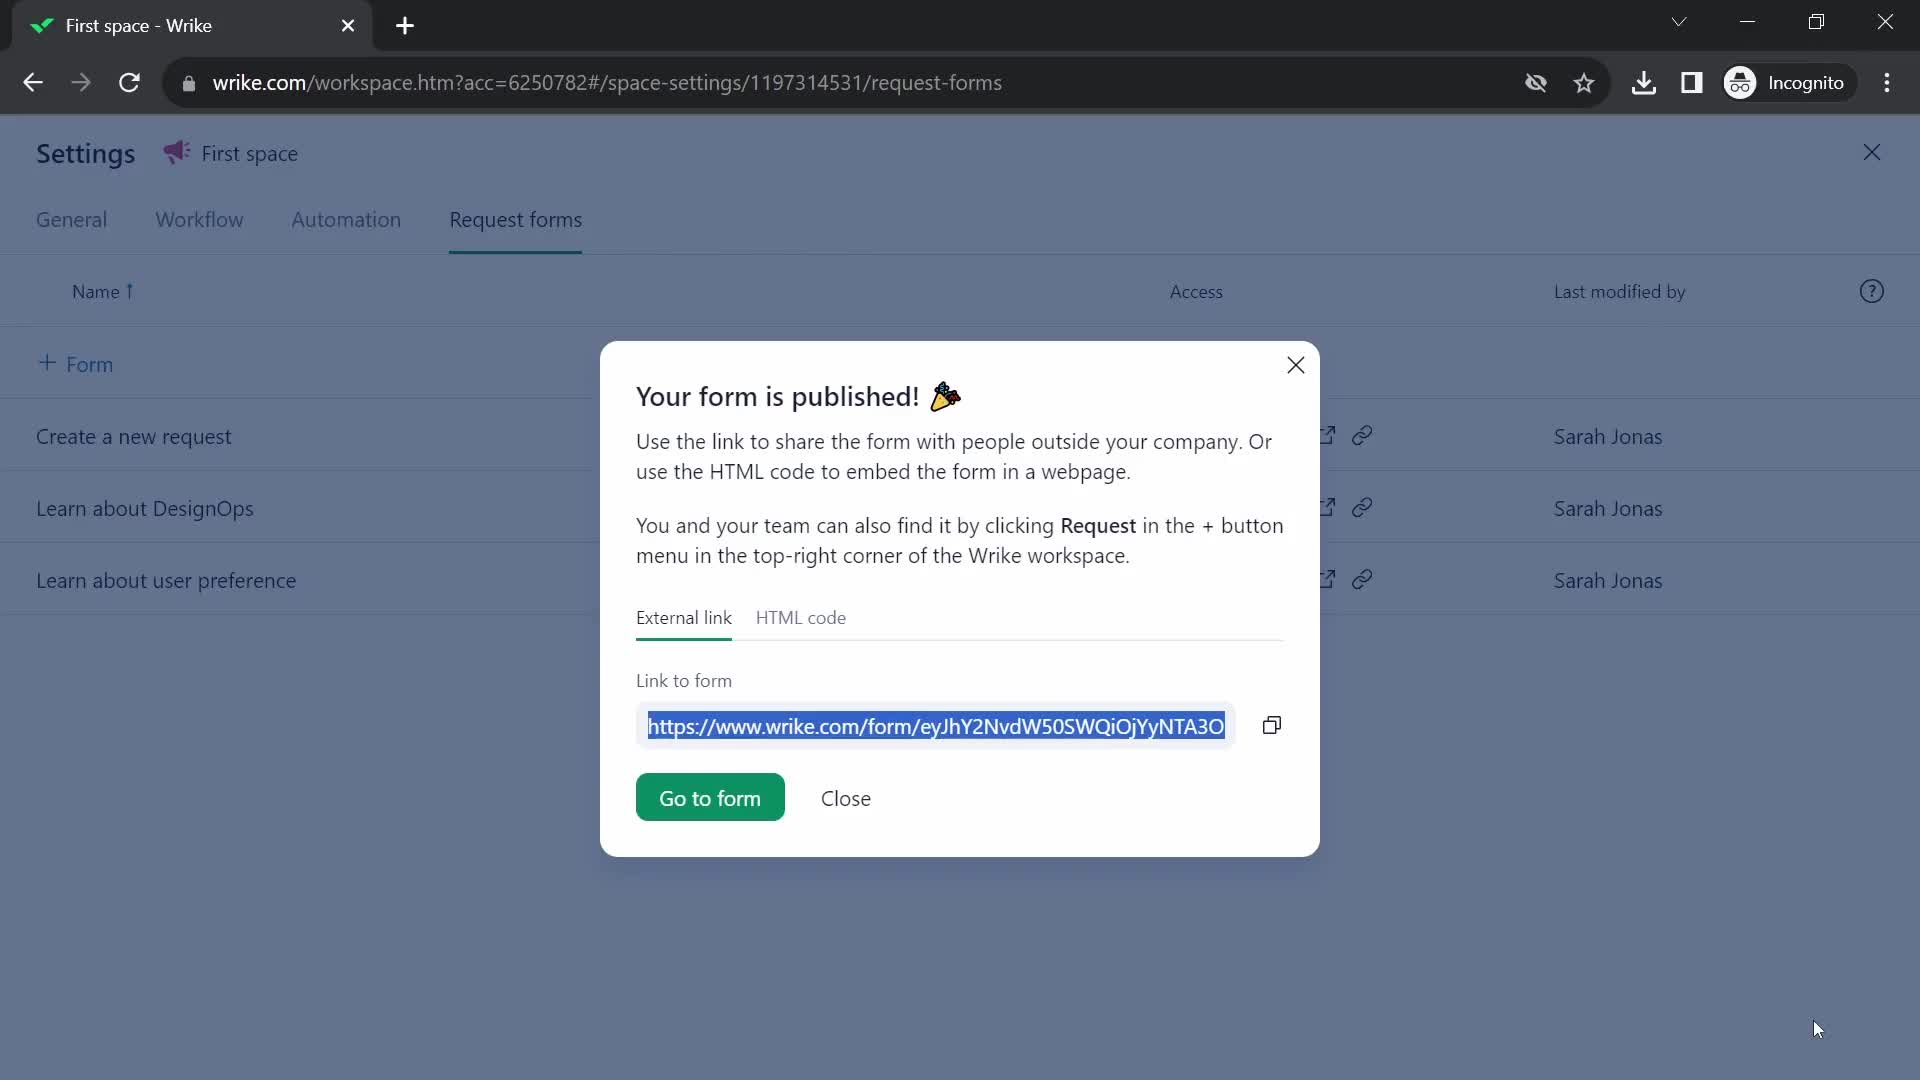
Task: Select the Request forms tab
Action: 515,220
